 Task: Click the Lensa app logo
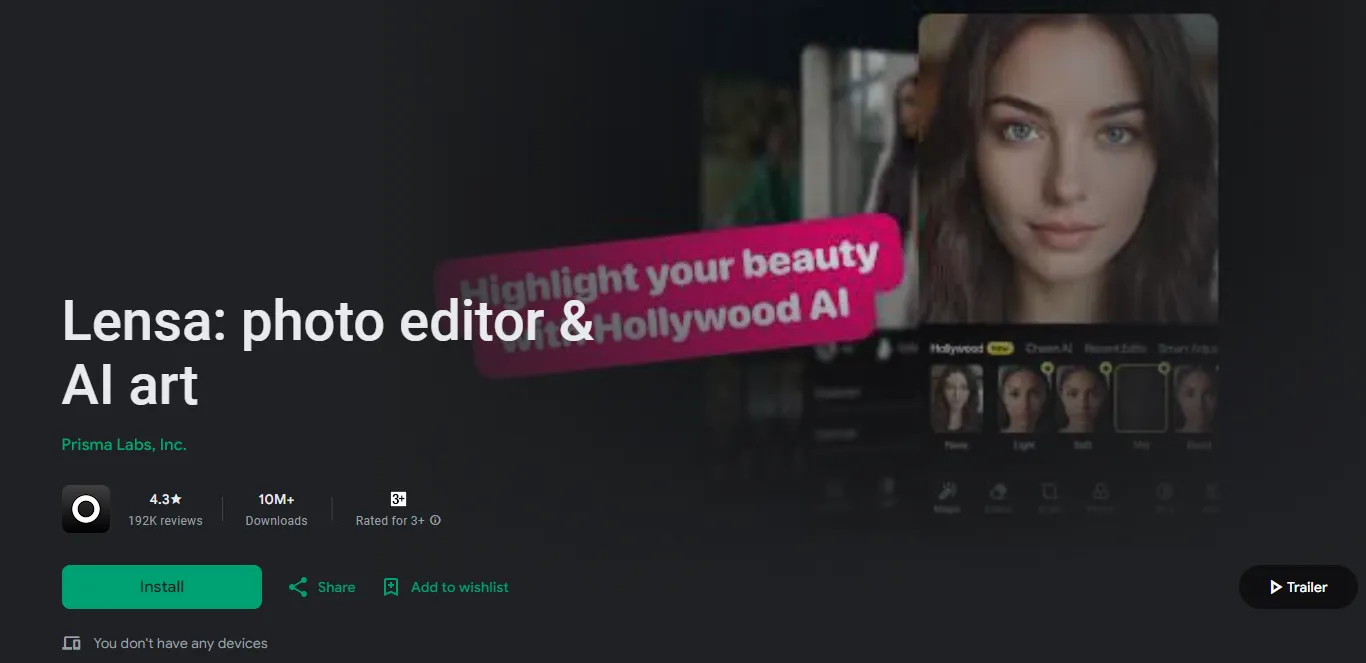[x=86, y=508]
